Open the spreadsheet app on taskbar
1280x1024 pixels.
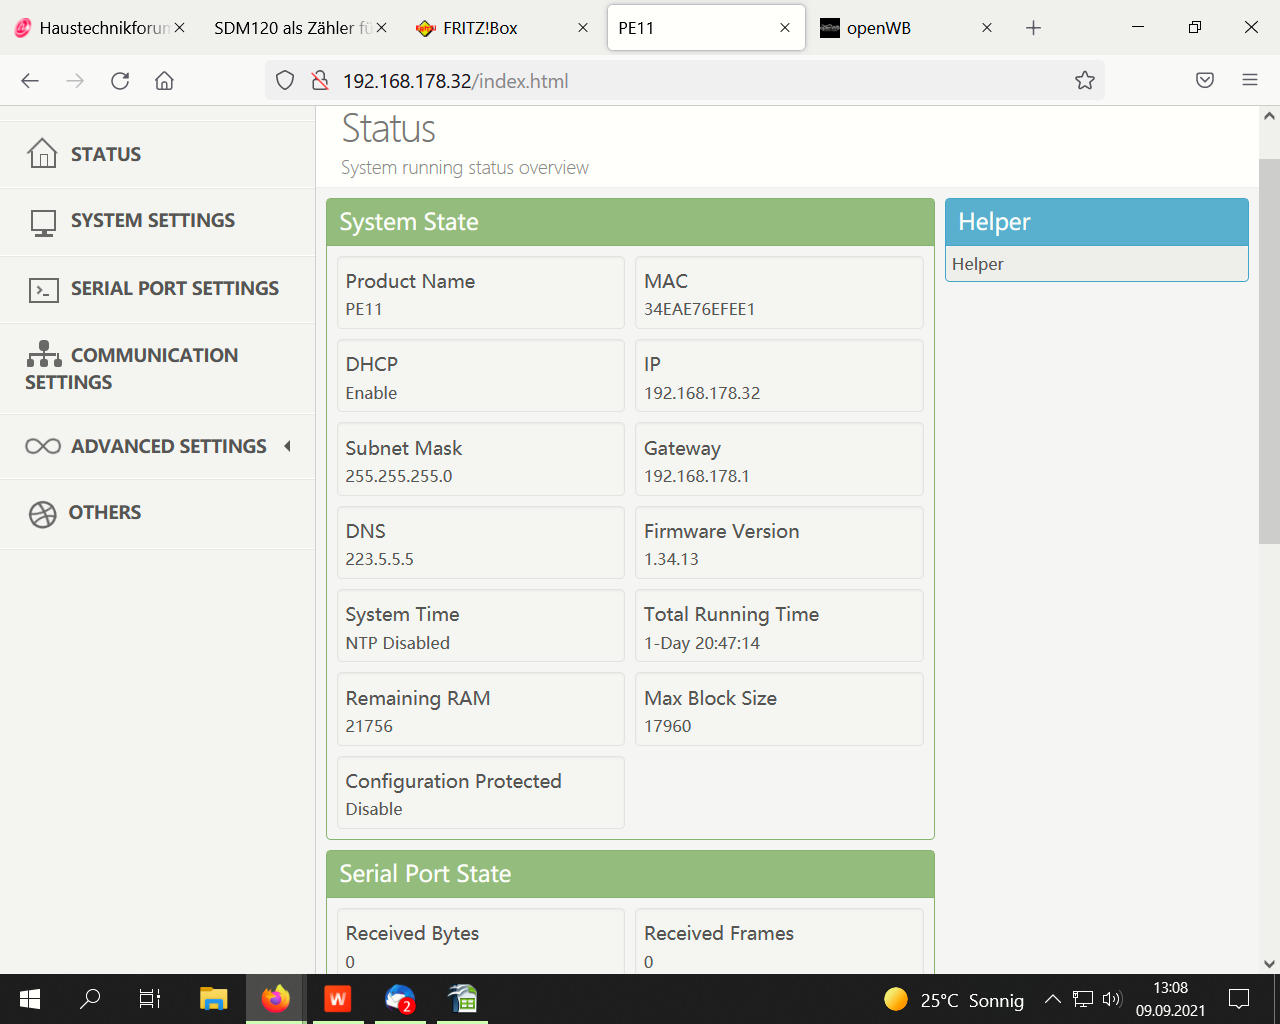coord(463,999)
